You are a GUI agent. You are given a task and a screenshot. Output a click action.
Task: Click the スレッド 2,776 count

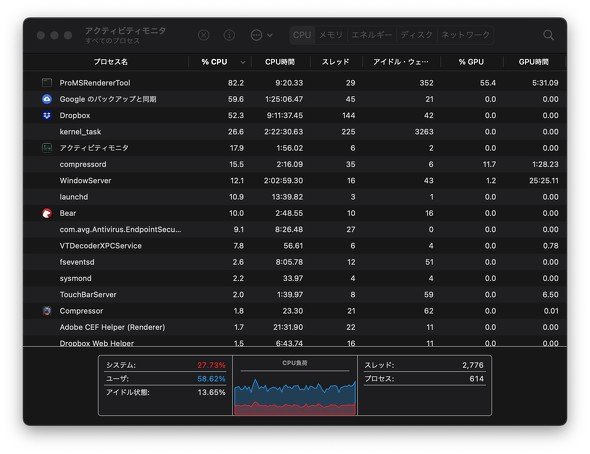[473, 365]
